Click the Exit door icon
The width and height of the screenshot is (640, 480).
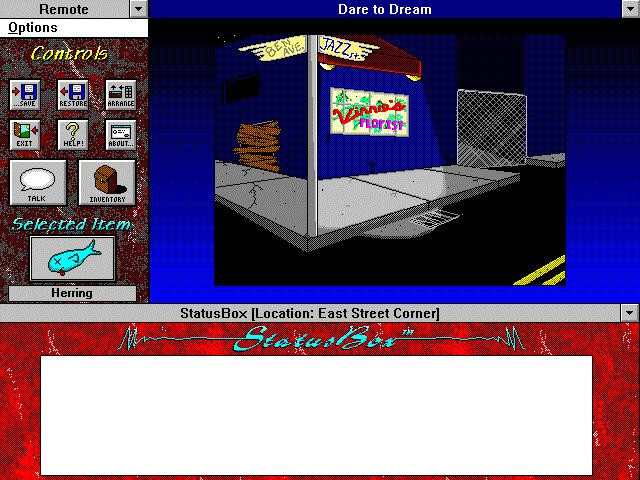coord(25,135)
